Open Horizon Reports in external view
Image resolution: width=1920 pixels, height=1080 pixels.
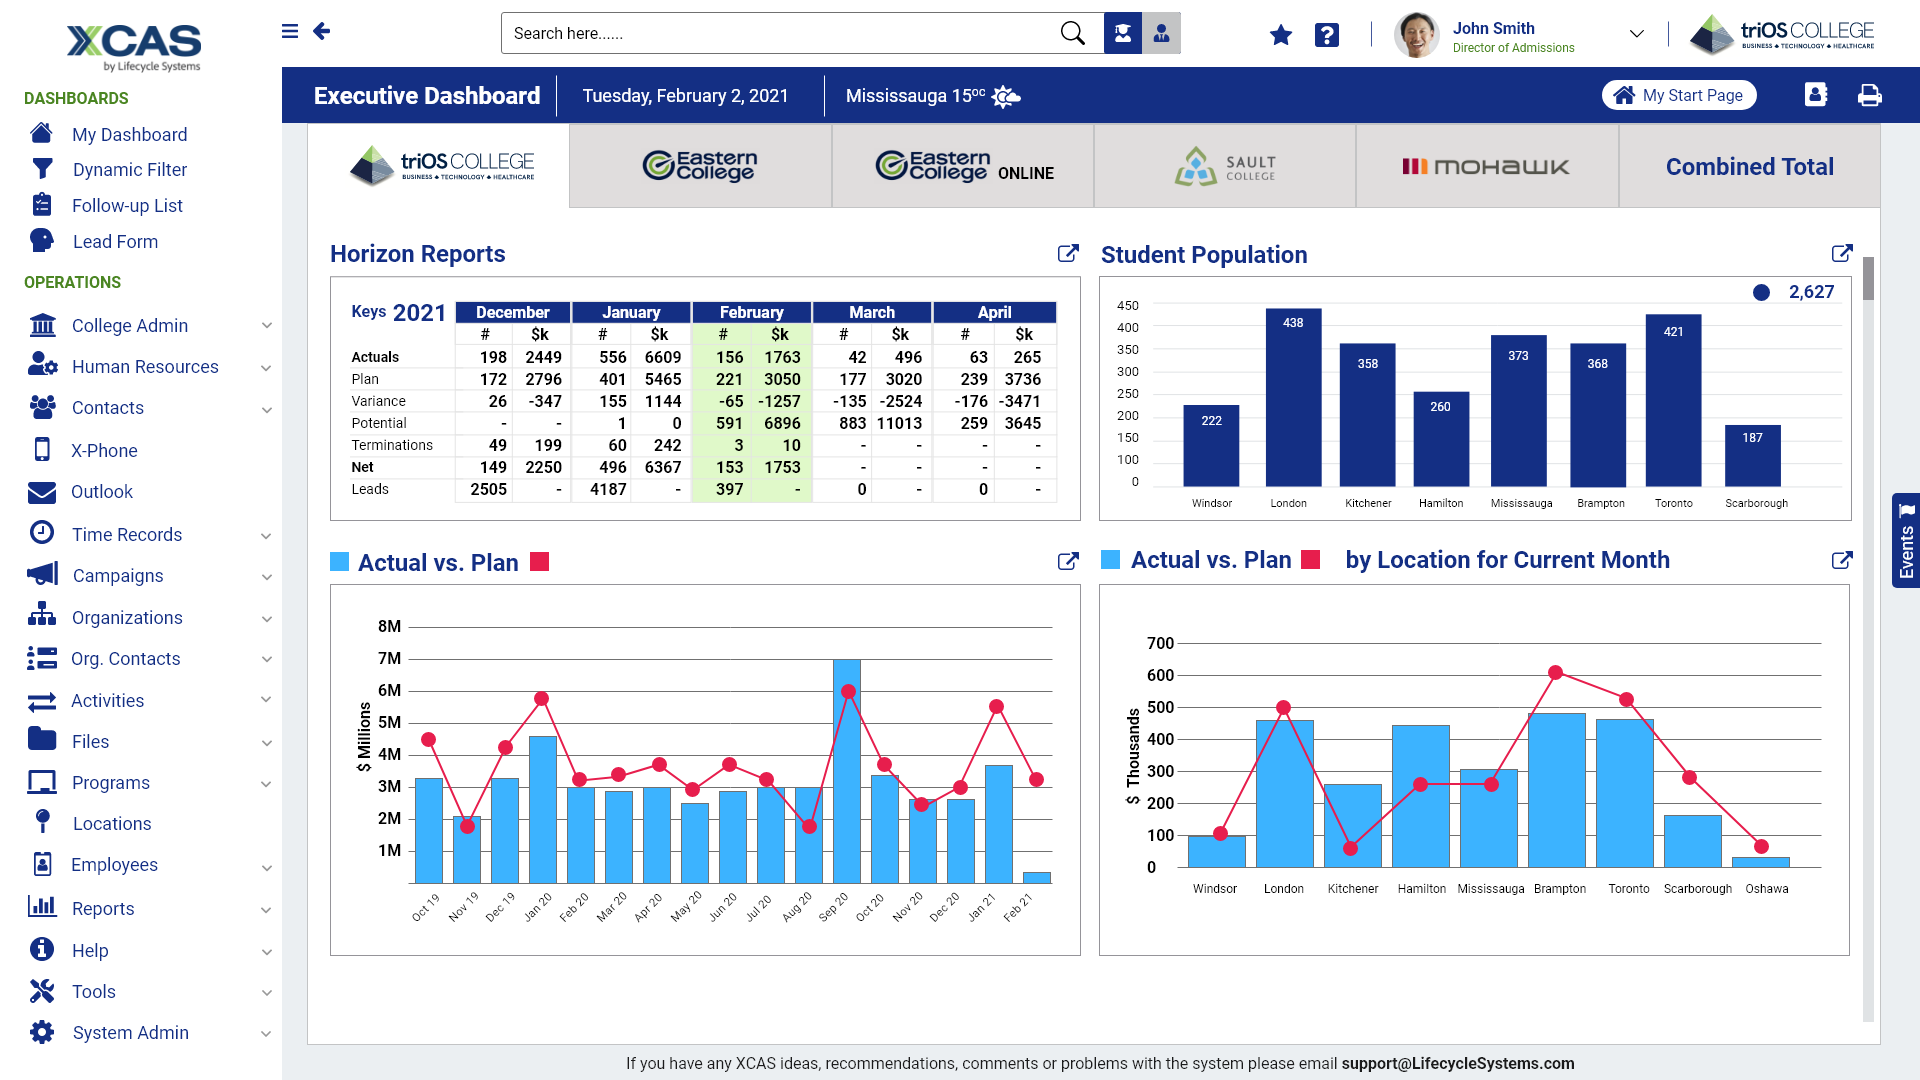coord(1068,254)
